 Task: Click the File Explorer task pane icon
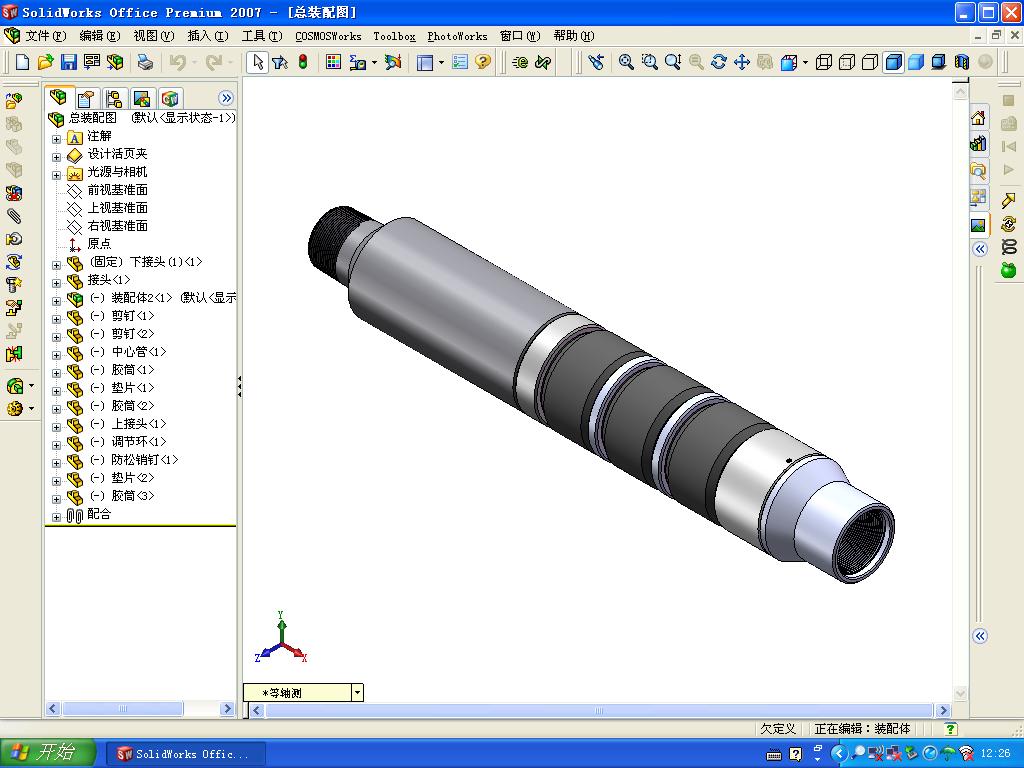(978, 170)
